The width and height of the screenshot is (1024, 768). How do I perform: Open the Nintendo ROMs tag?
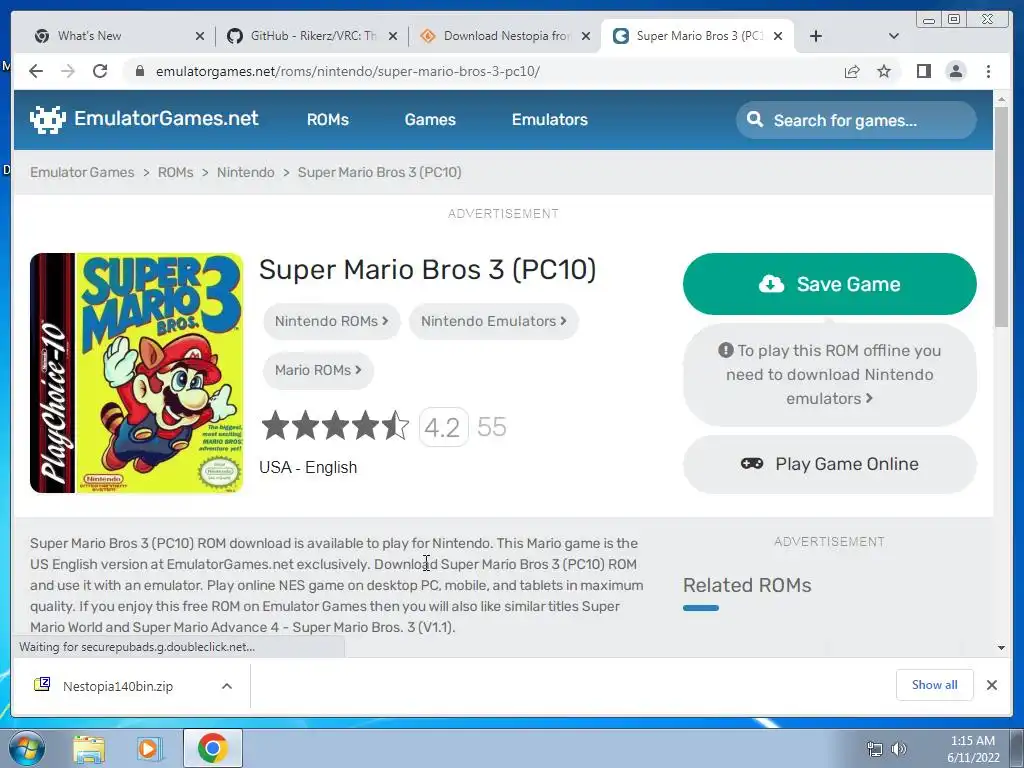[x=331, y=321]
